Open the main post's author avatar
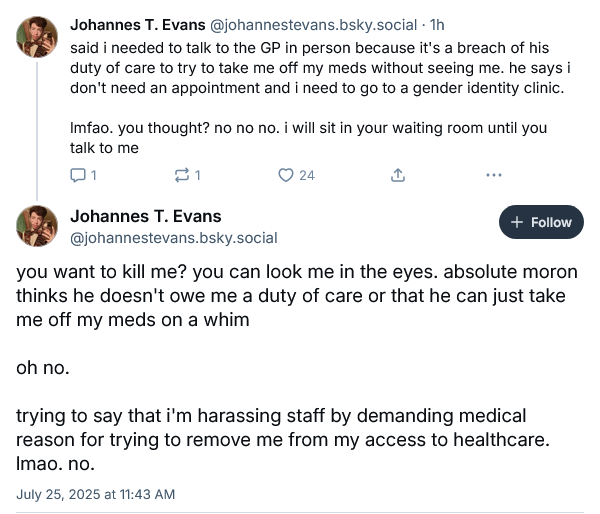This screenshot has width=600, height=514. (37, 225)
